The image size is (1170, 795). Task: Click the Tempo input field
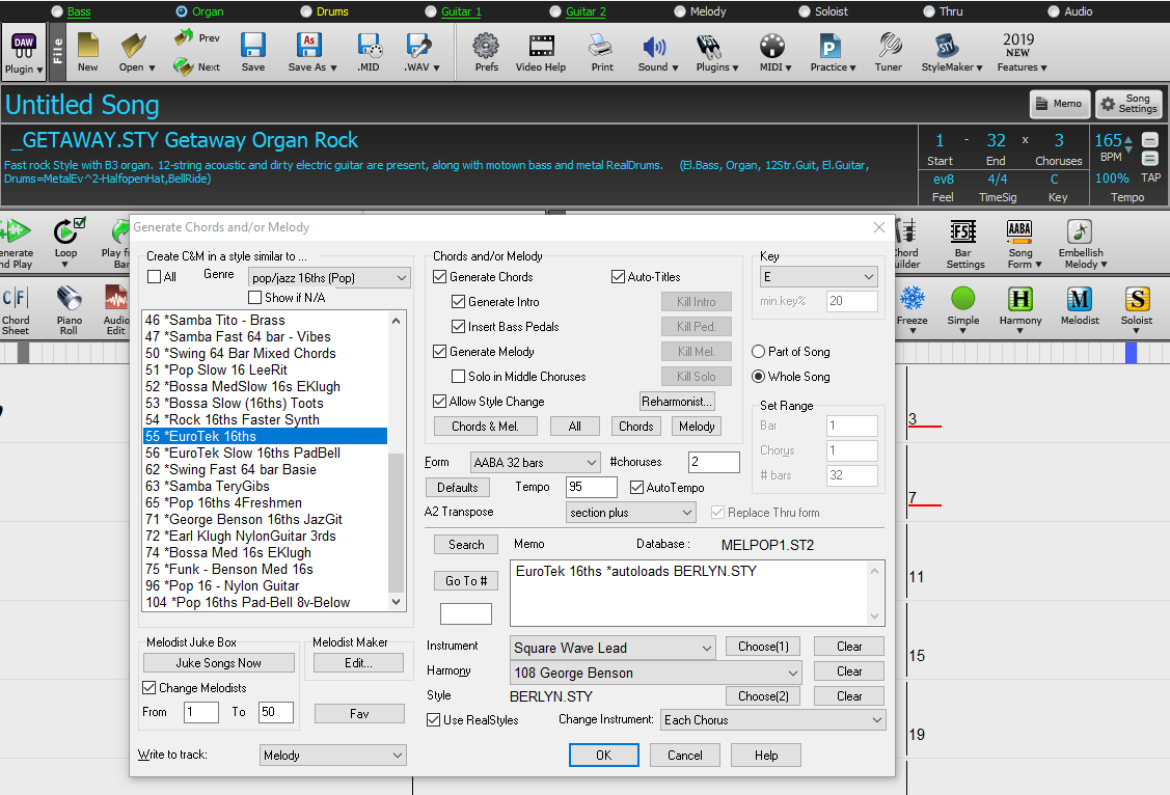tap(591, 487)
